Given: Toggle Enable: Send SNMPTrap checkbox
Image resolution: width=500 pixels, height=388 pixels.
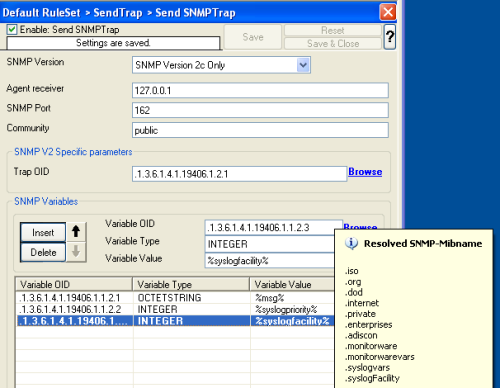Looking at the screenshot, I should pyautogui.click(x=12, y=29).
